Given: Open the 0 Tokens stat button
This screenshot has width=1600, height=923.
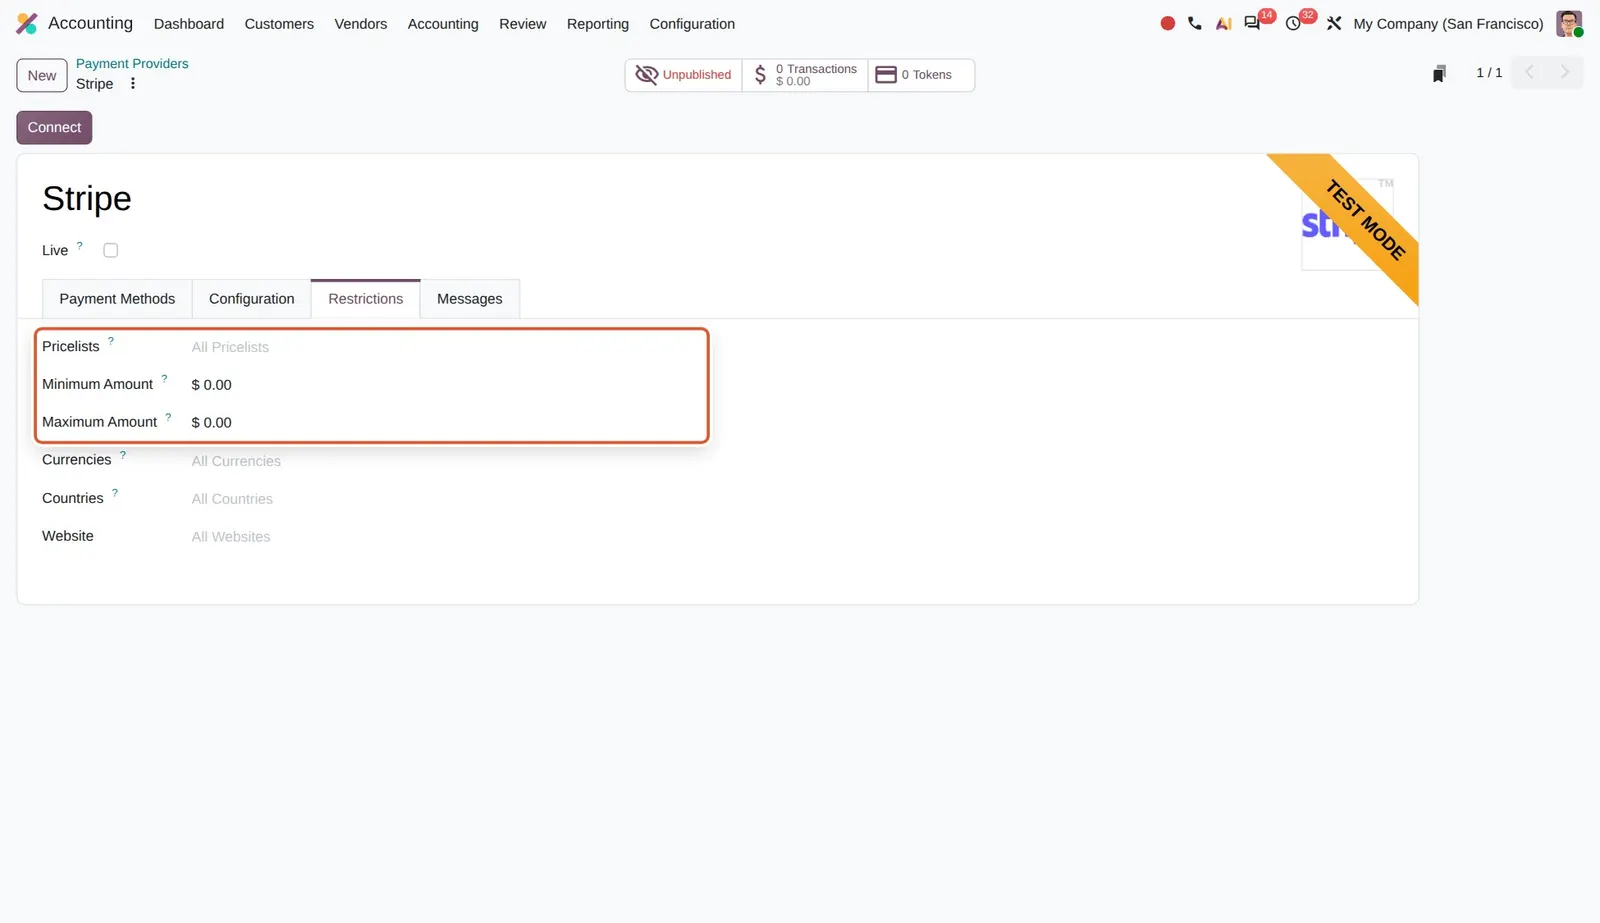Looking at the screenshot, I should click(921, 75).
